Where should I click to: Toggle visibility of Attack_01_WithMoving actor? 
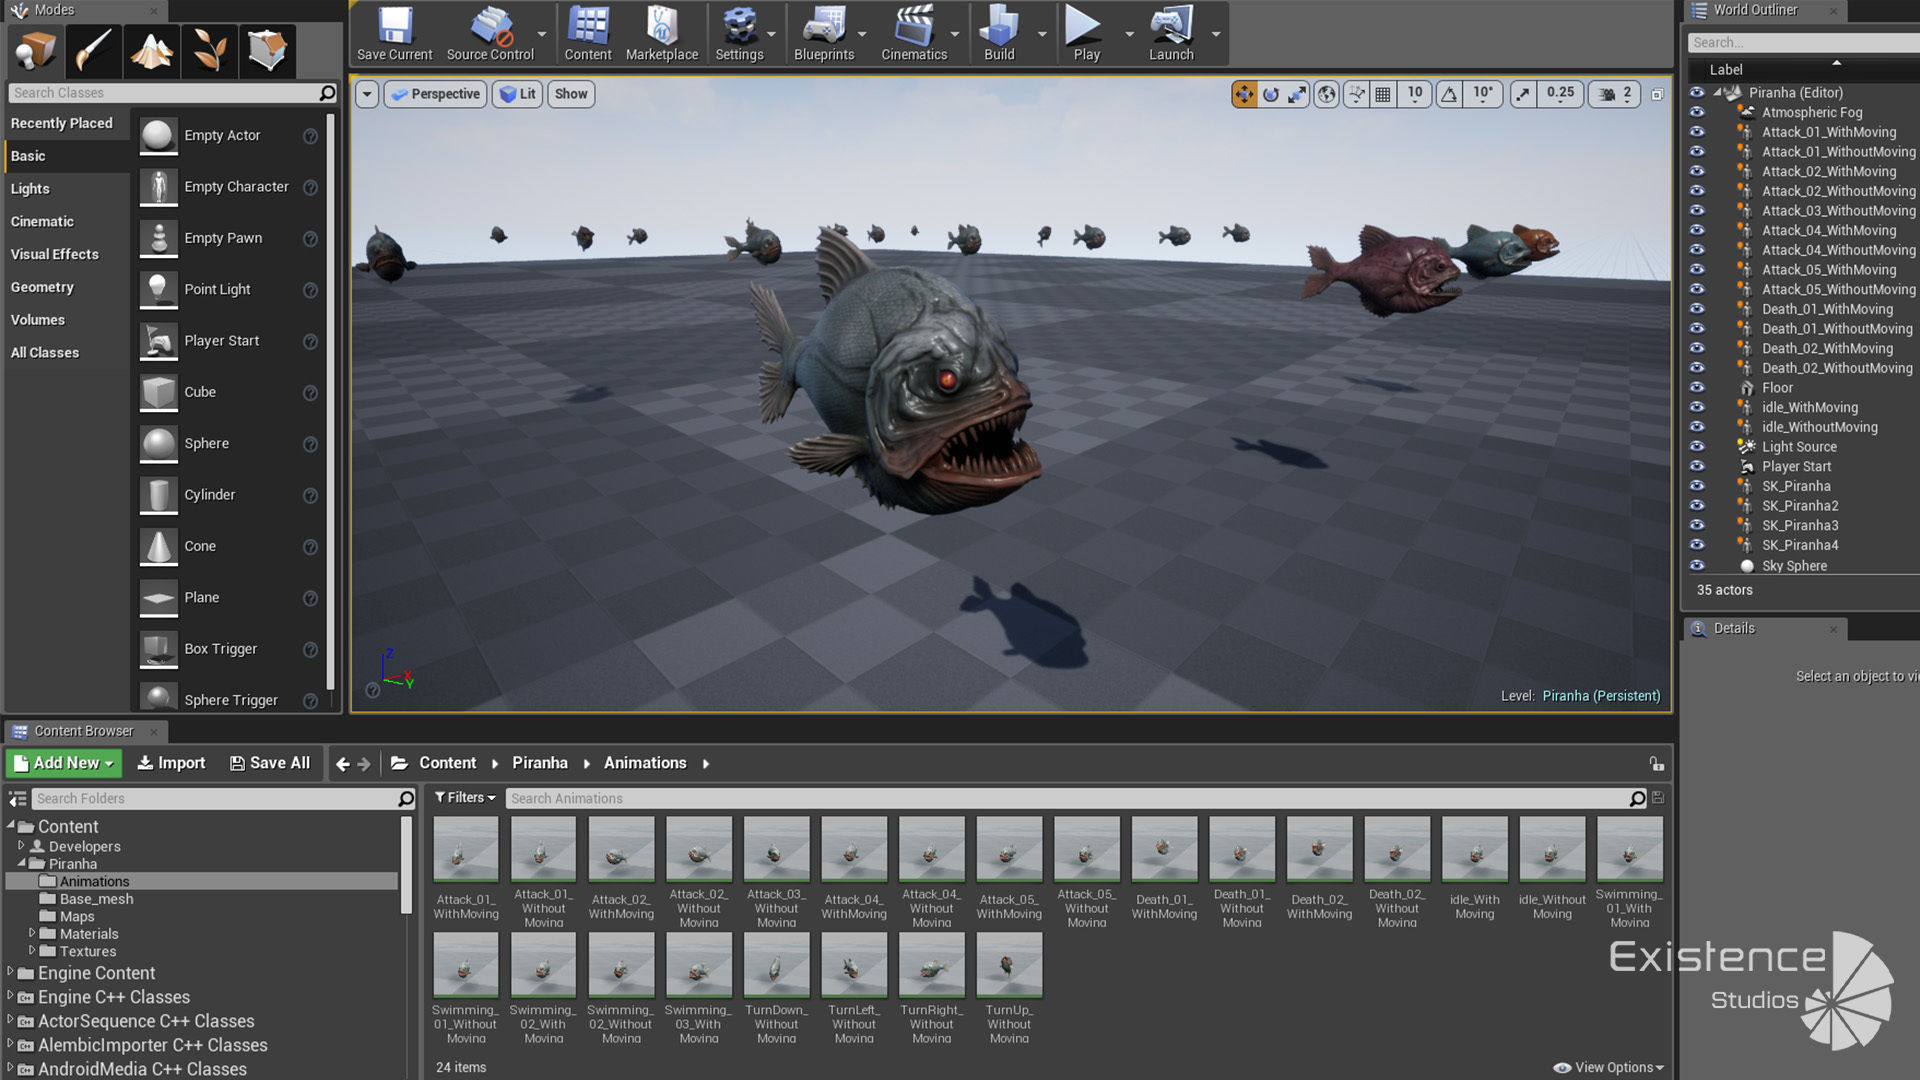(1697, 132)
